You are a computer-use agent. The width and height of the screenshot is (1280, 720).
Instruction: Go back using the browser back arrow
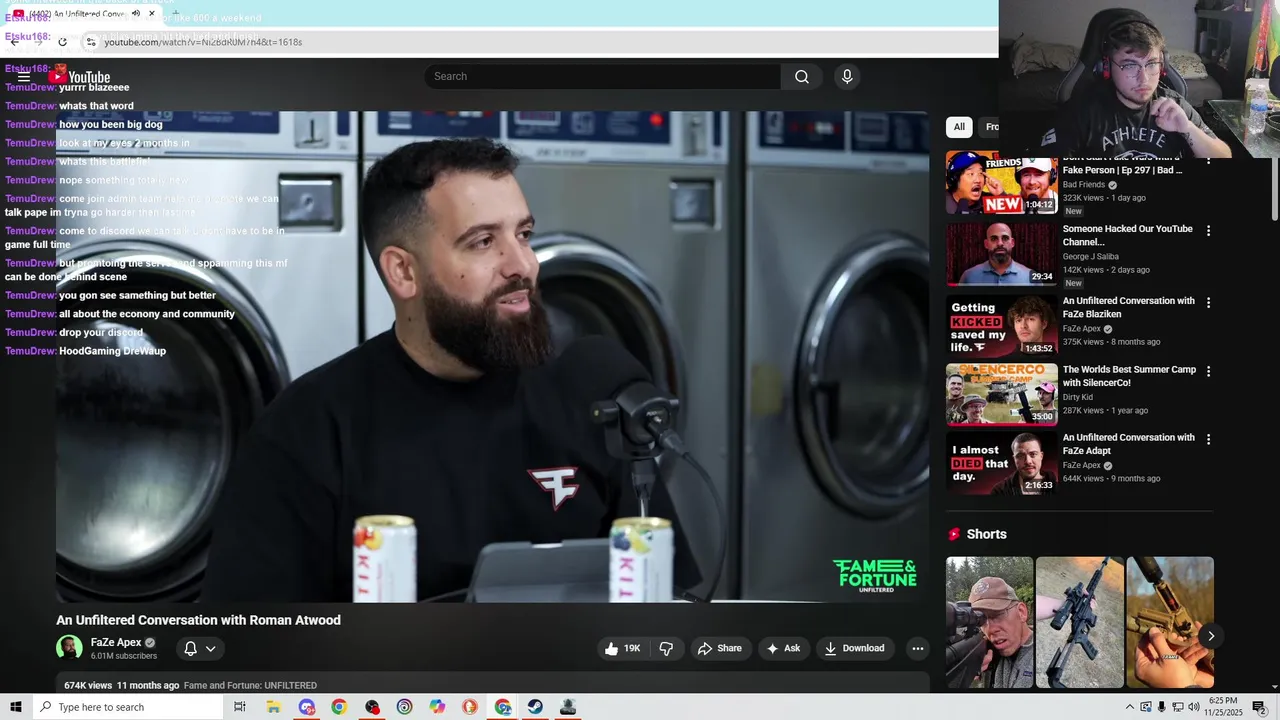[x=14, y=42]
